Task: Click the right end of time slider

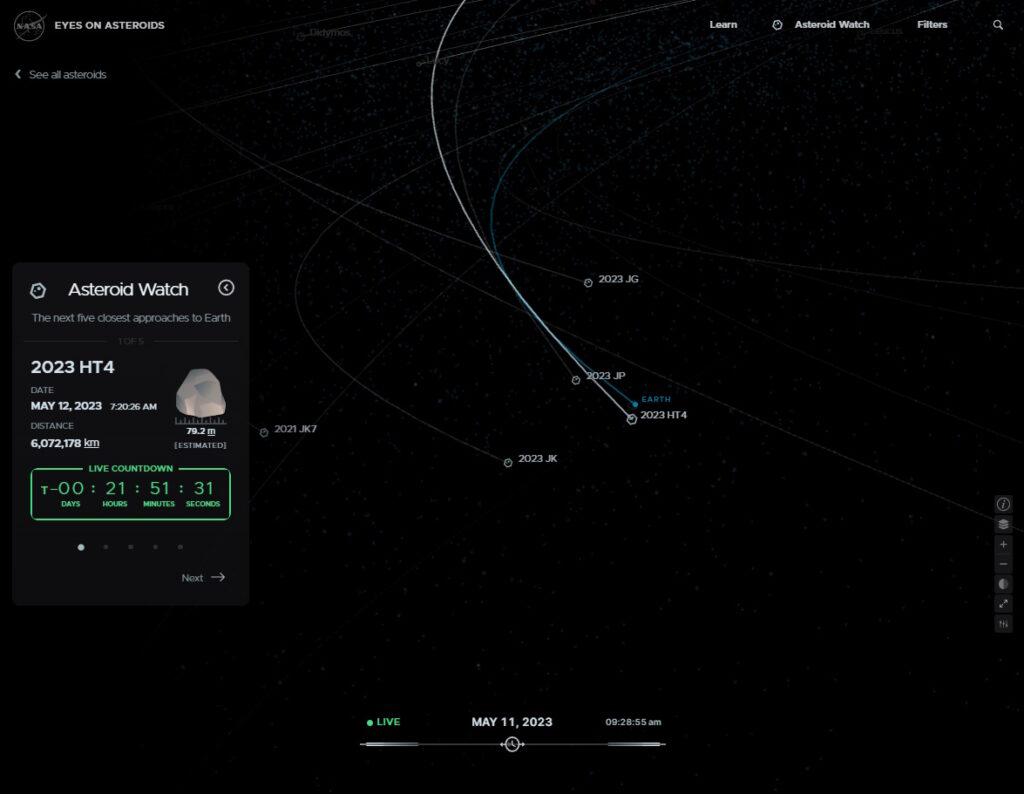Action: tap(635, 744)
